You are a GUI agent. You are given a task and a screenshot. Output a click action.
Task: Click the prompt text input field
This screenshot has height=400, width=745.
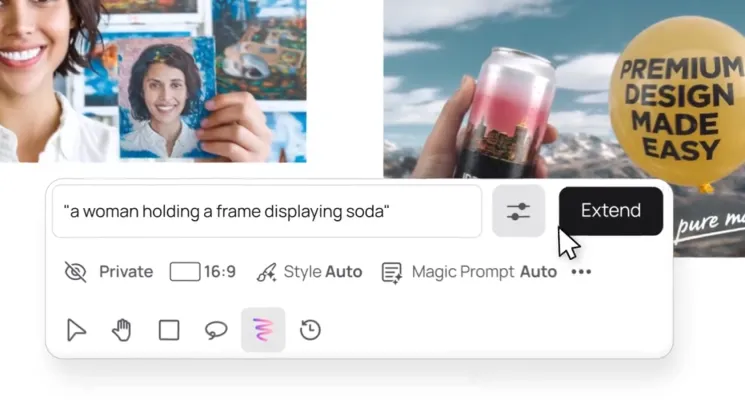(x=266, y=211)
